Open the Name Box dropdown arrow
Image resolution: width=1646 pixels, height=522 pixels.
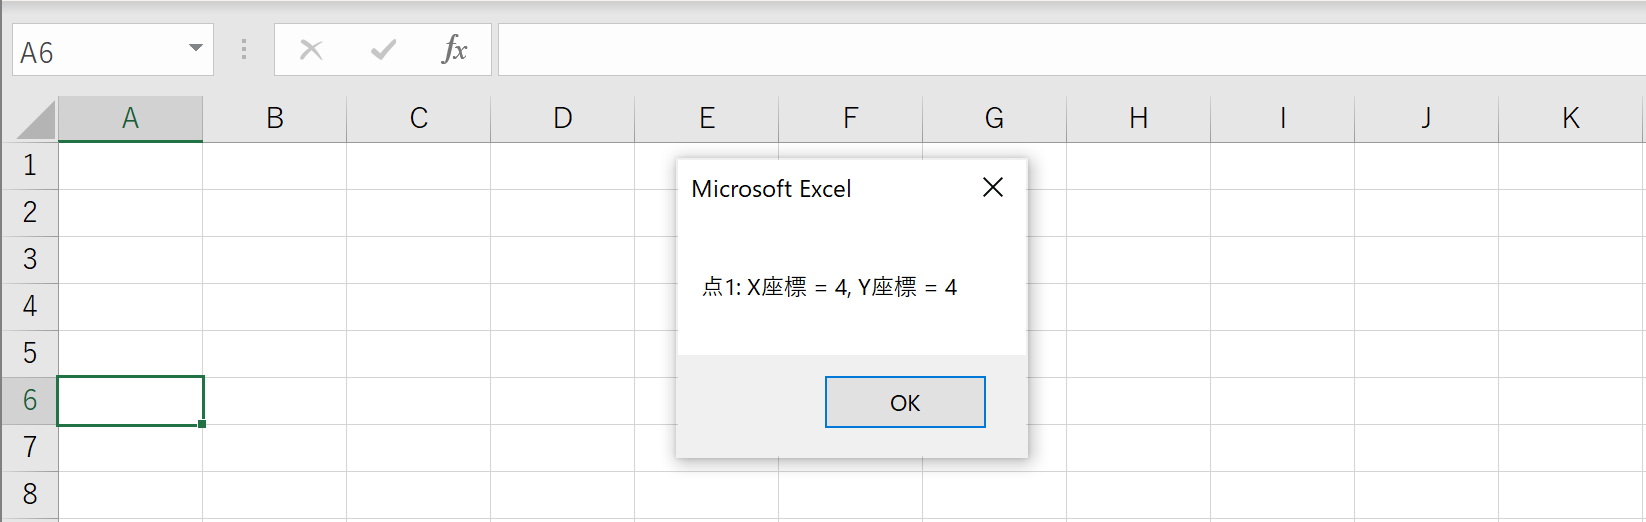pyautogui.click(x=196, y=49)
